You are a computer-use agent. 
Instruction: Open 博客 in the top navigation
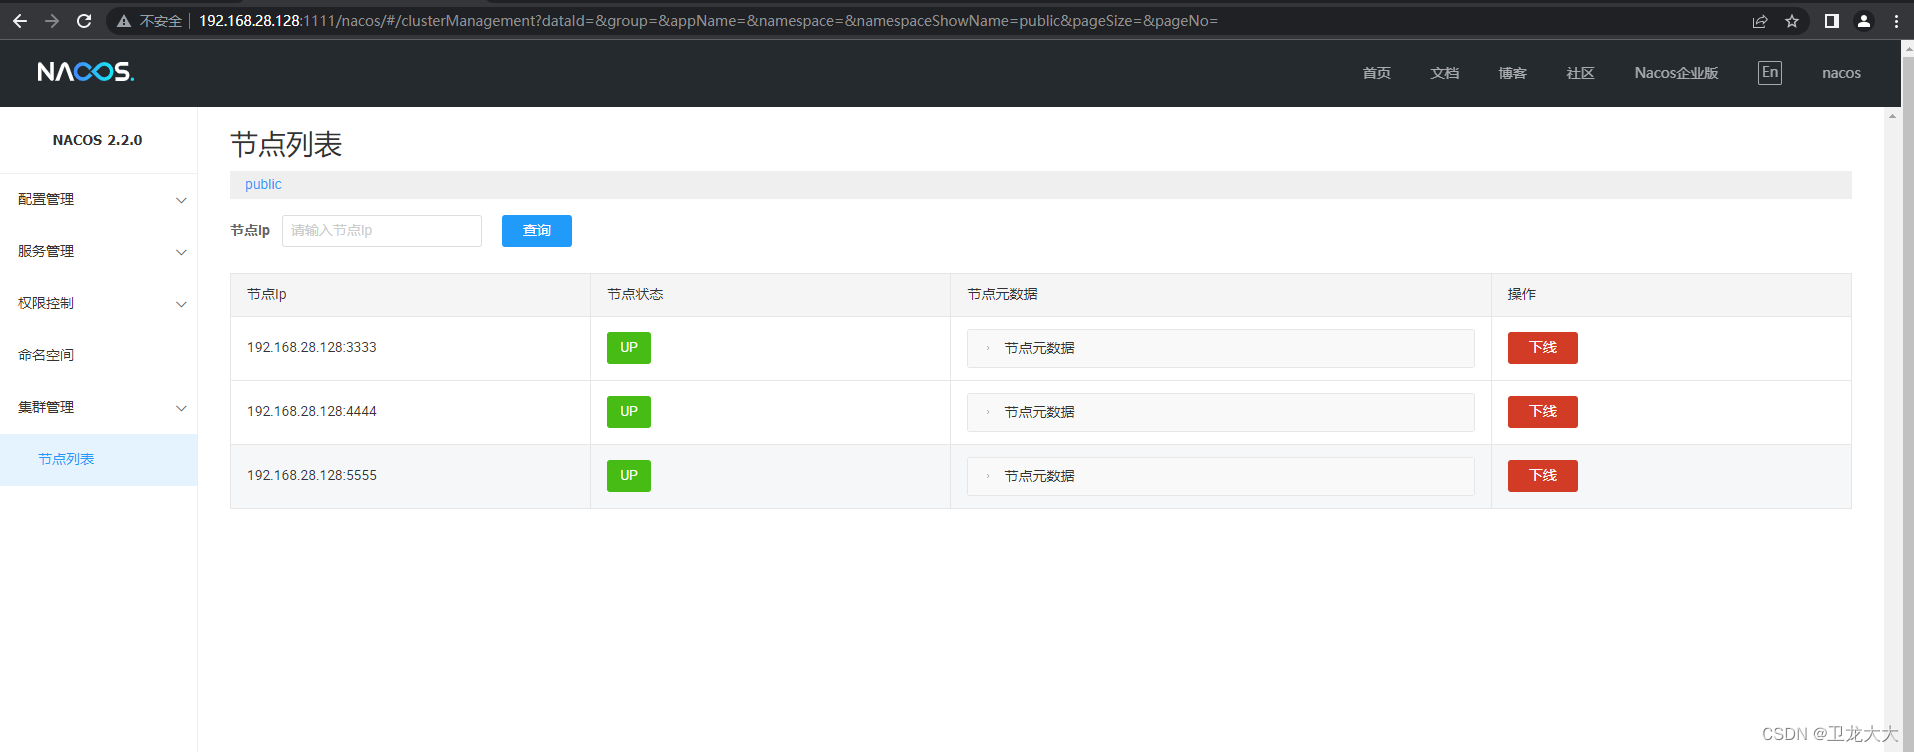coord(1513,73)
